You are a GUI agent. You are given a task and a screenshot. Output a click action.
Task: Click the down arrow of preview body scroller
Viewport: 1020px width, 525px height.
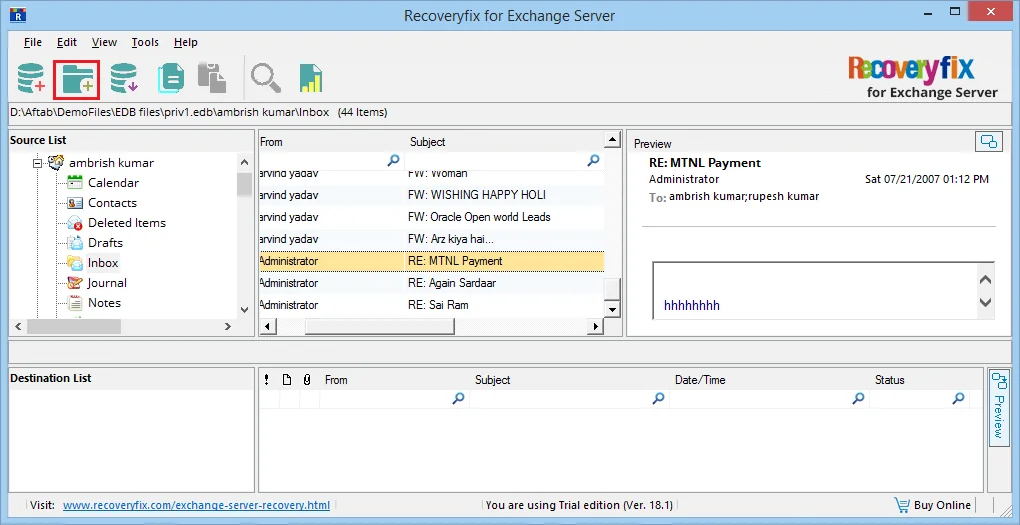pos(986,303)
